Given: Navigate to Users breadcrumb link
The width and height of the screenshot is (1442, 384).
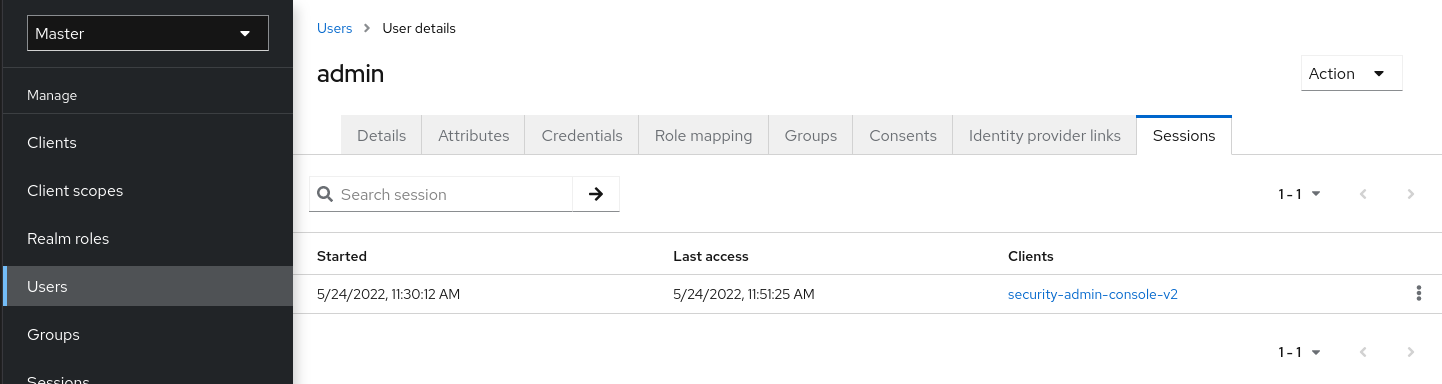Looking at the screenshot, I should [x=335, y=28].
